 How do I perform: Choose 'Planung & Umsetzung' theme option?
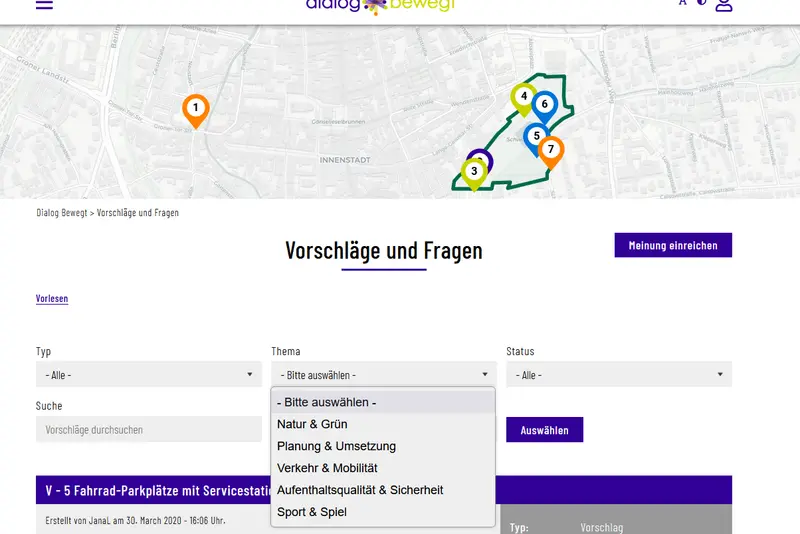383,446
